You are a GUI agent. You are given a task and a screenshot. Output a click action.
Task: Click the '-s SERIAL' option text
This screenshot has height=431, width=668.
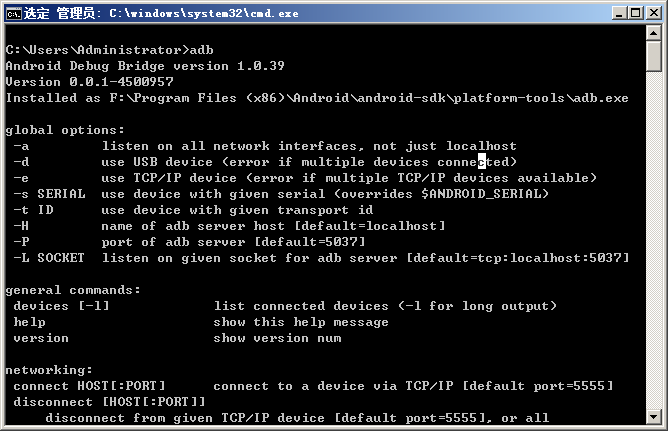49,194
